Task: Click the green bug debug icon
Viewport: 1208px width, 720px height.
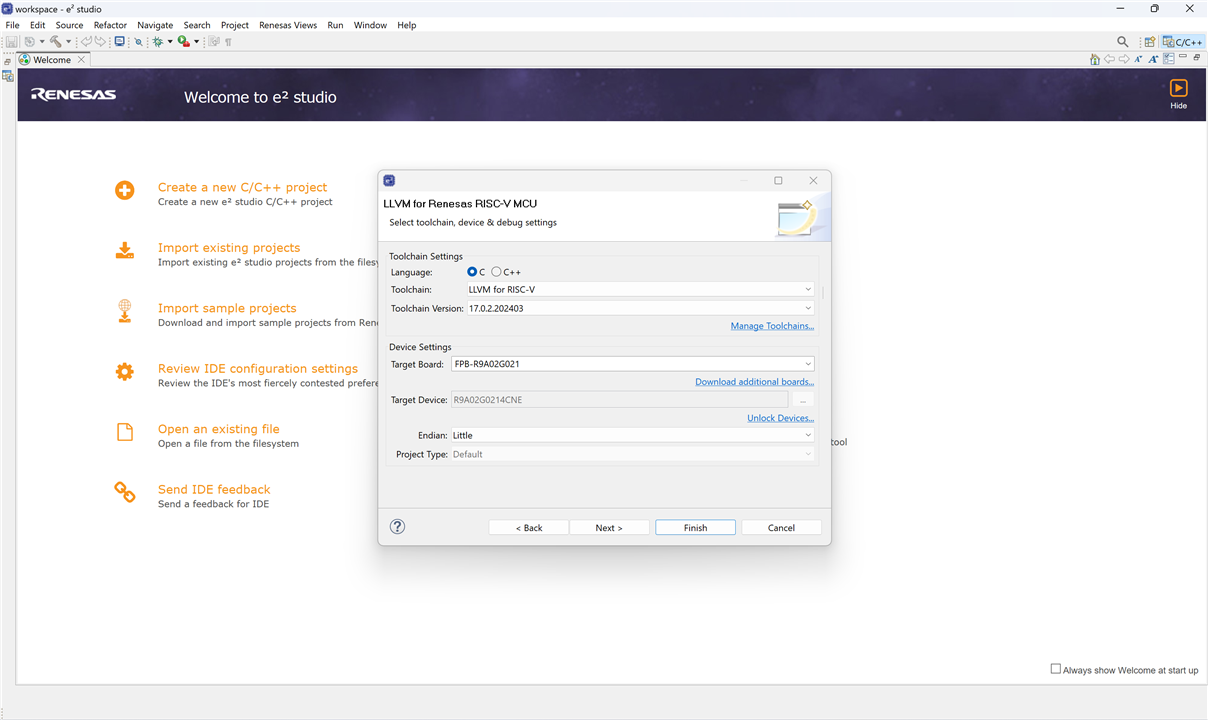Action: pyautogui.click(x=157, y=42)
